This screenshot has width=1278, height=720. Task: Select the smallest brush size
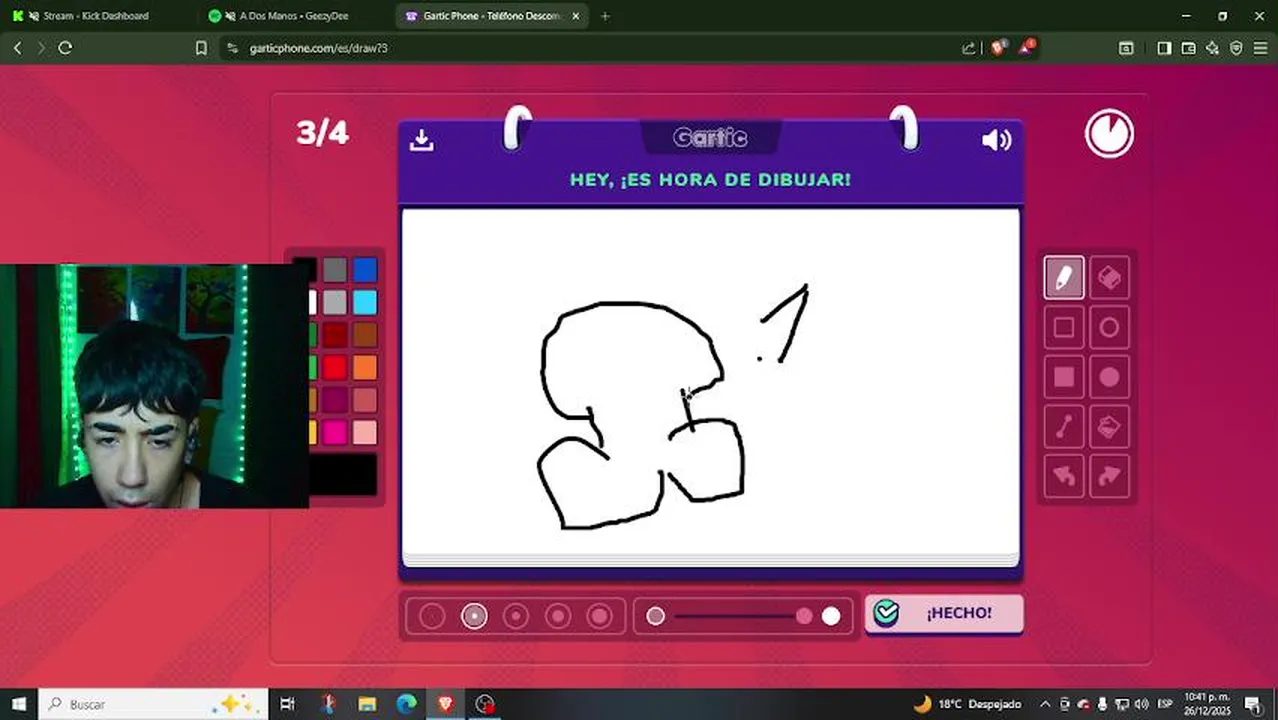click(432, 616)
